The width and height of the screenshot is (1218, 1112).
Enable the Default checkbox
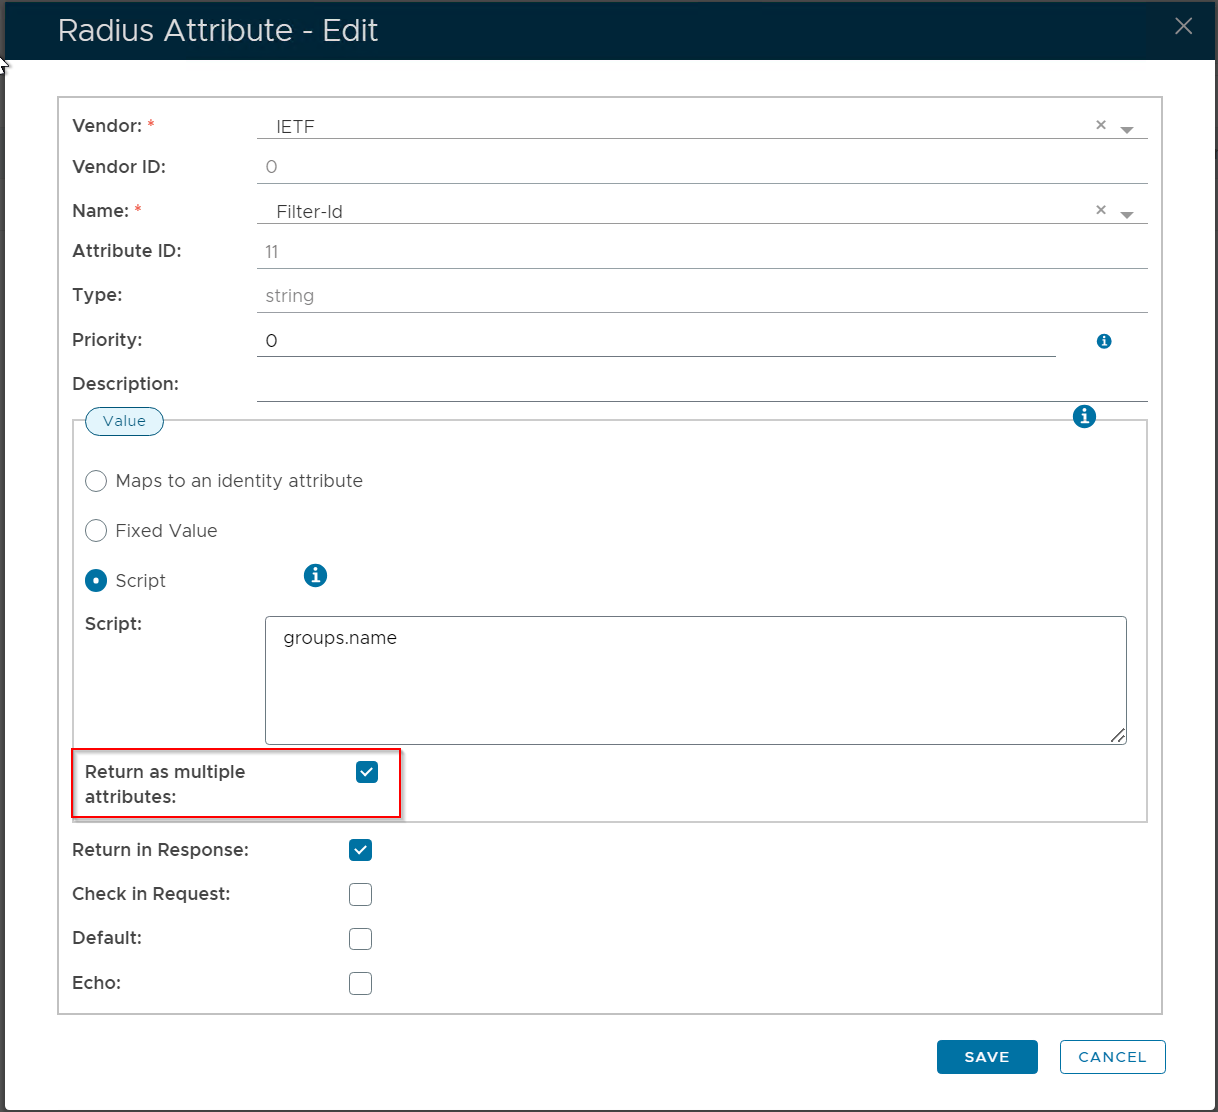point(360,938)
